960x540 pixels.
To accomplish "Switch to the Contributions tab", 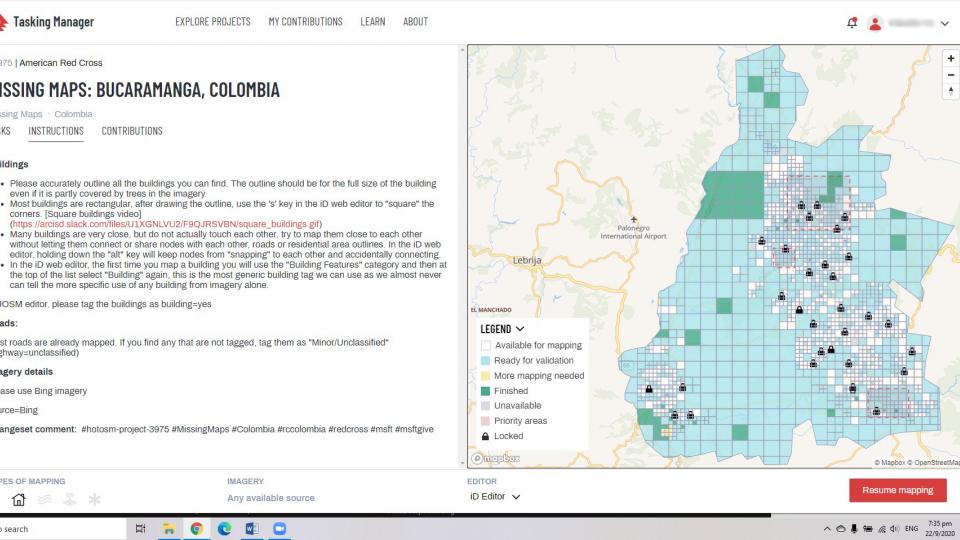I will (132, 131).
